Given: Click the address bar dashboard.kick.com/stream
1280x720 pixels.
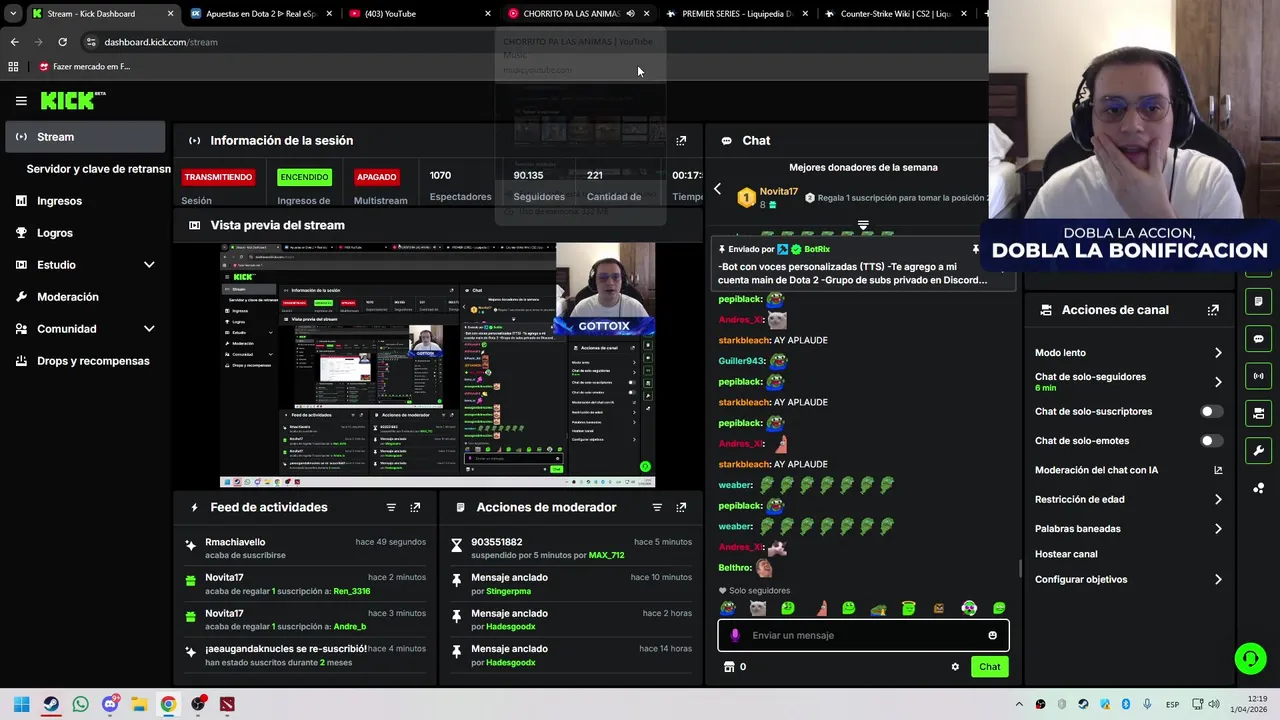Looking at the screenshot, I should (x=160, y=42).
